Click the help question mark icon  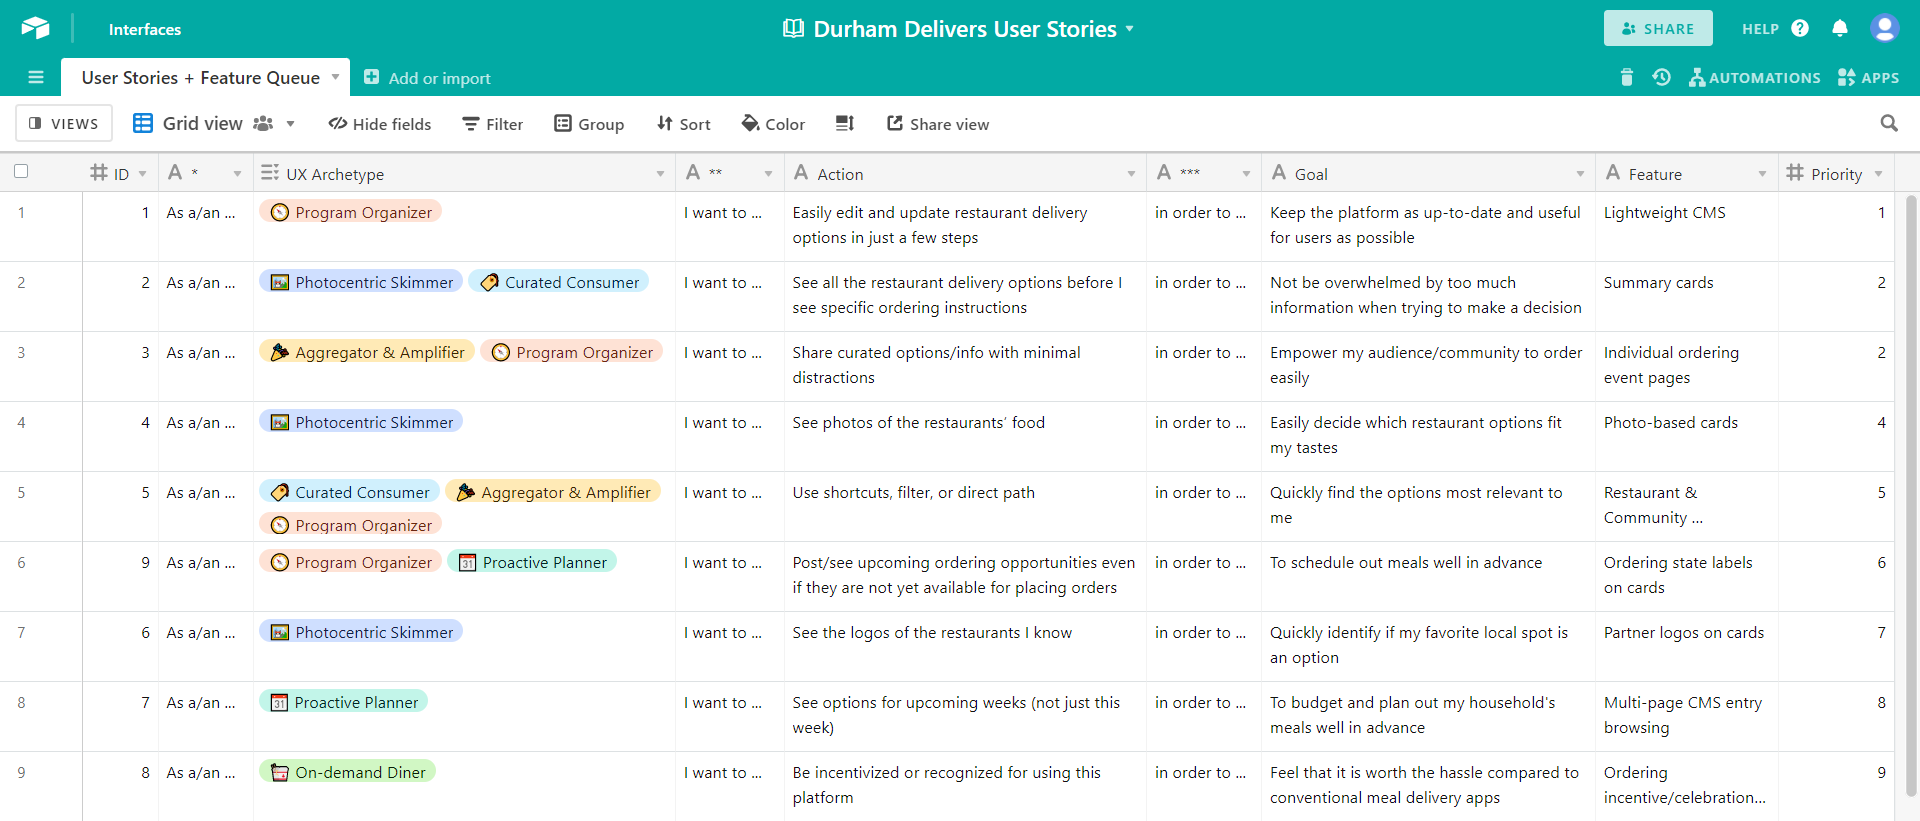click(1800, 28)
